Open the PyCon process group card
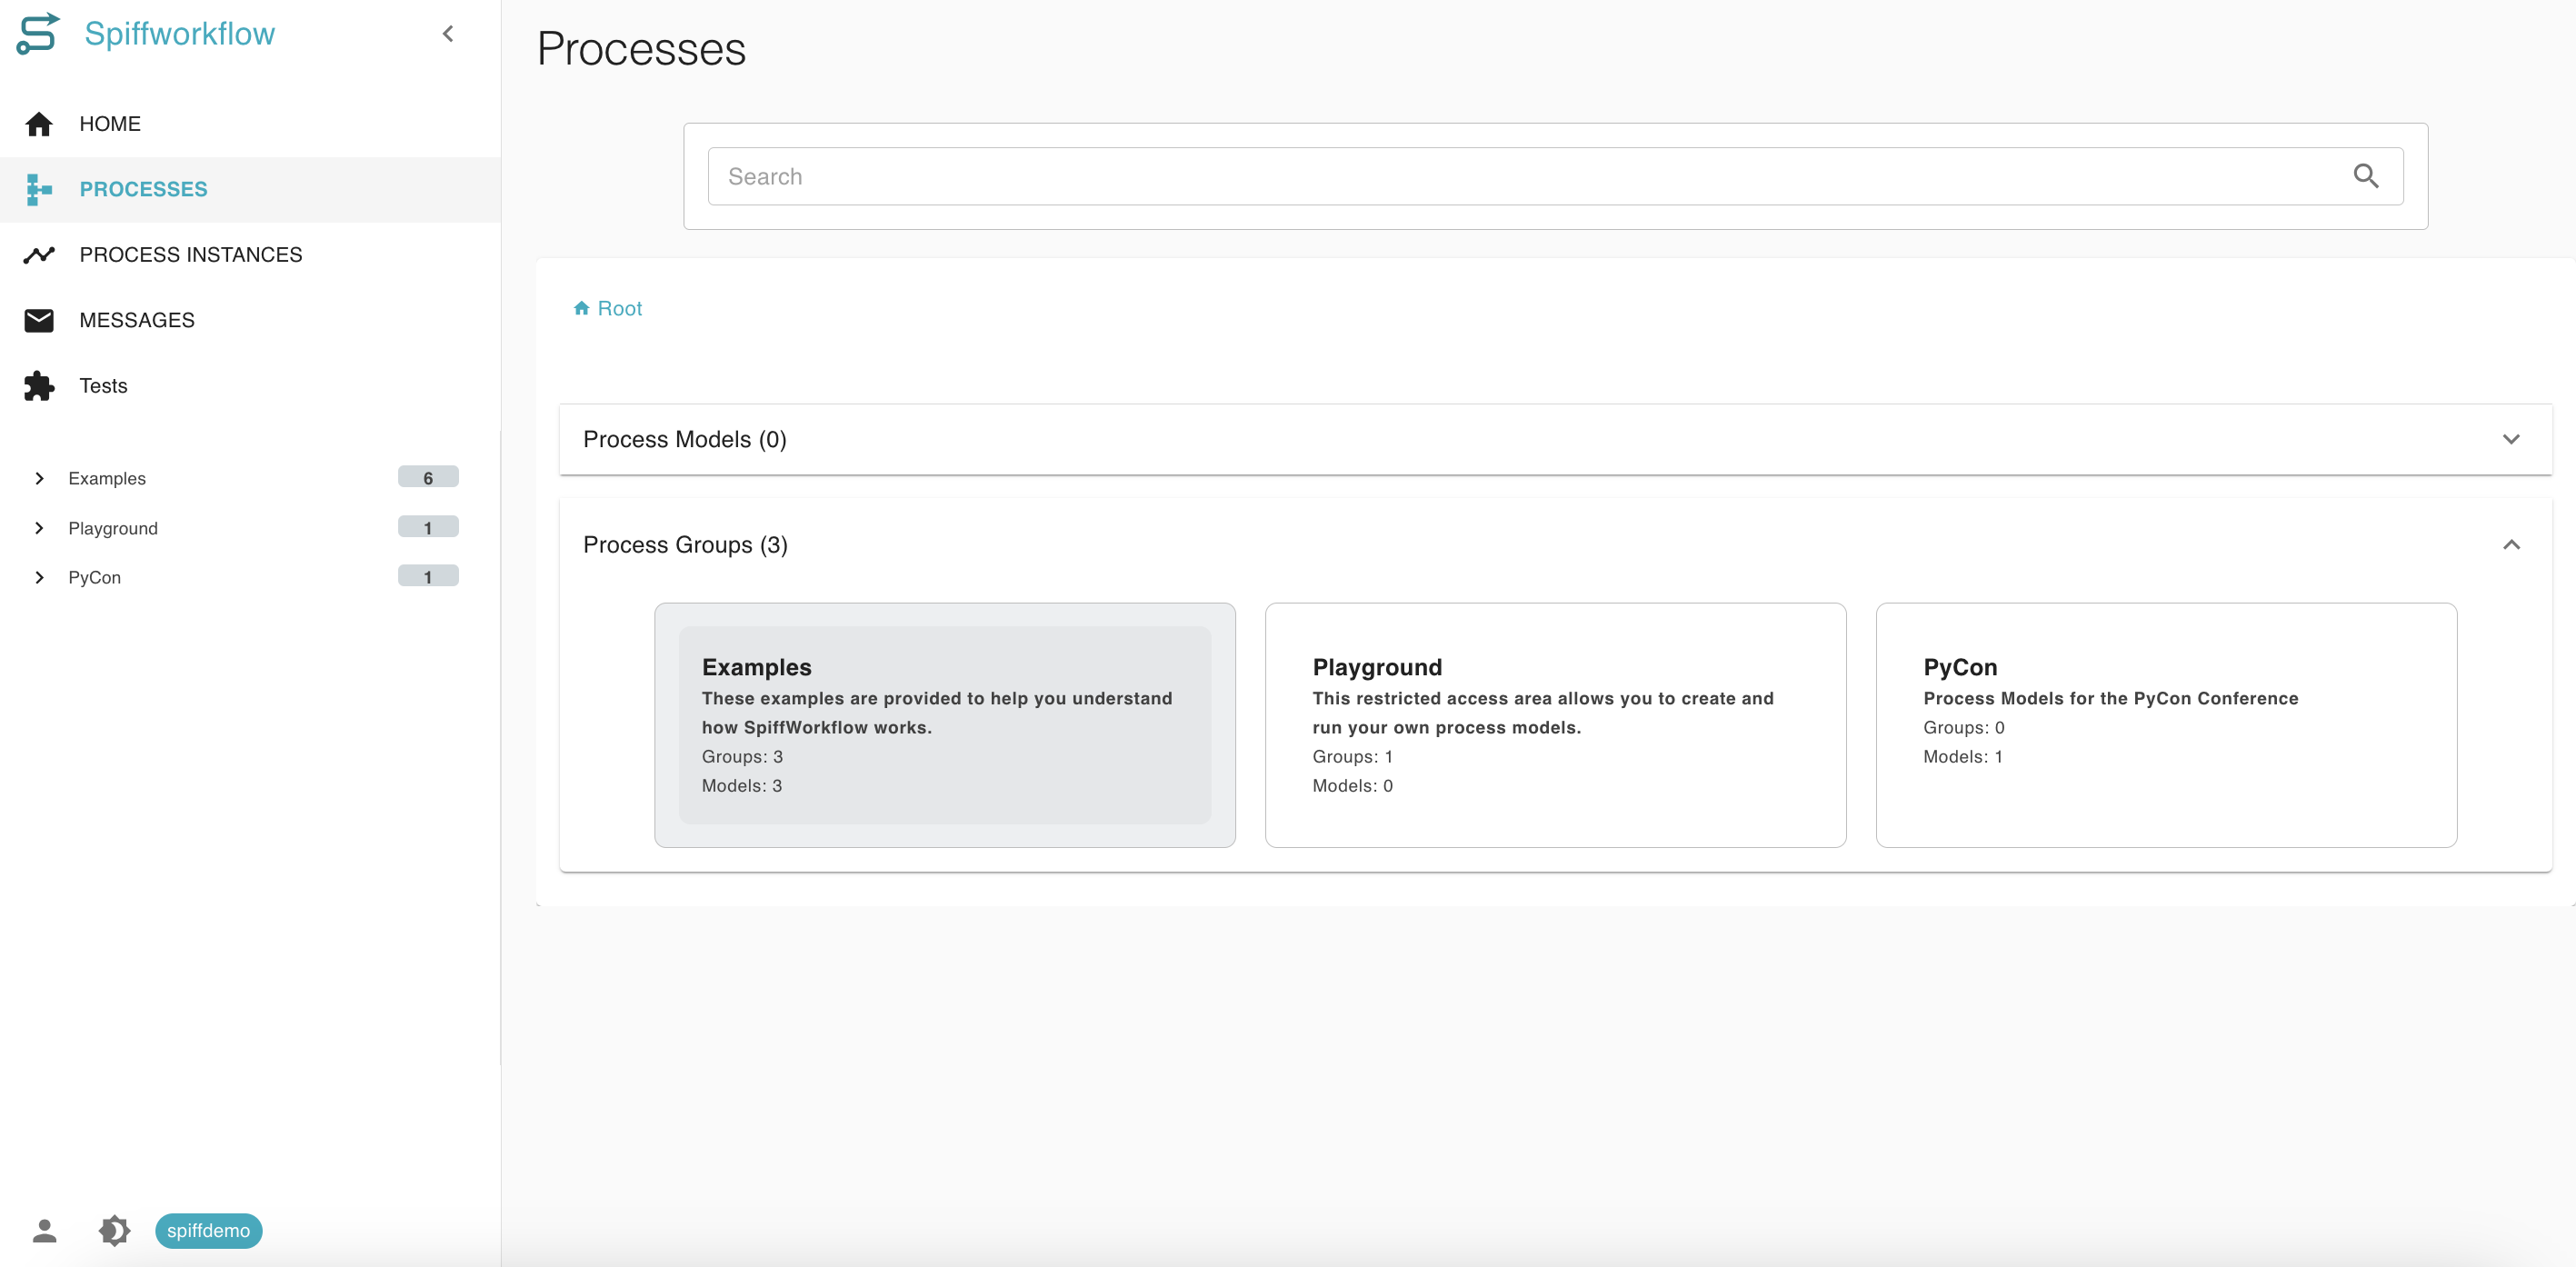Viewport: 2576px width, 1267px height. point(2166,725)
